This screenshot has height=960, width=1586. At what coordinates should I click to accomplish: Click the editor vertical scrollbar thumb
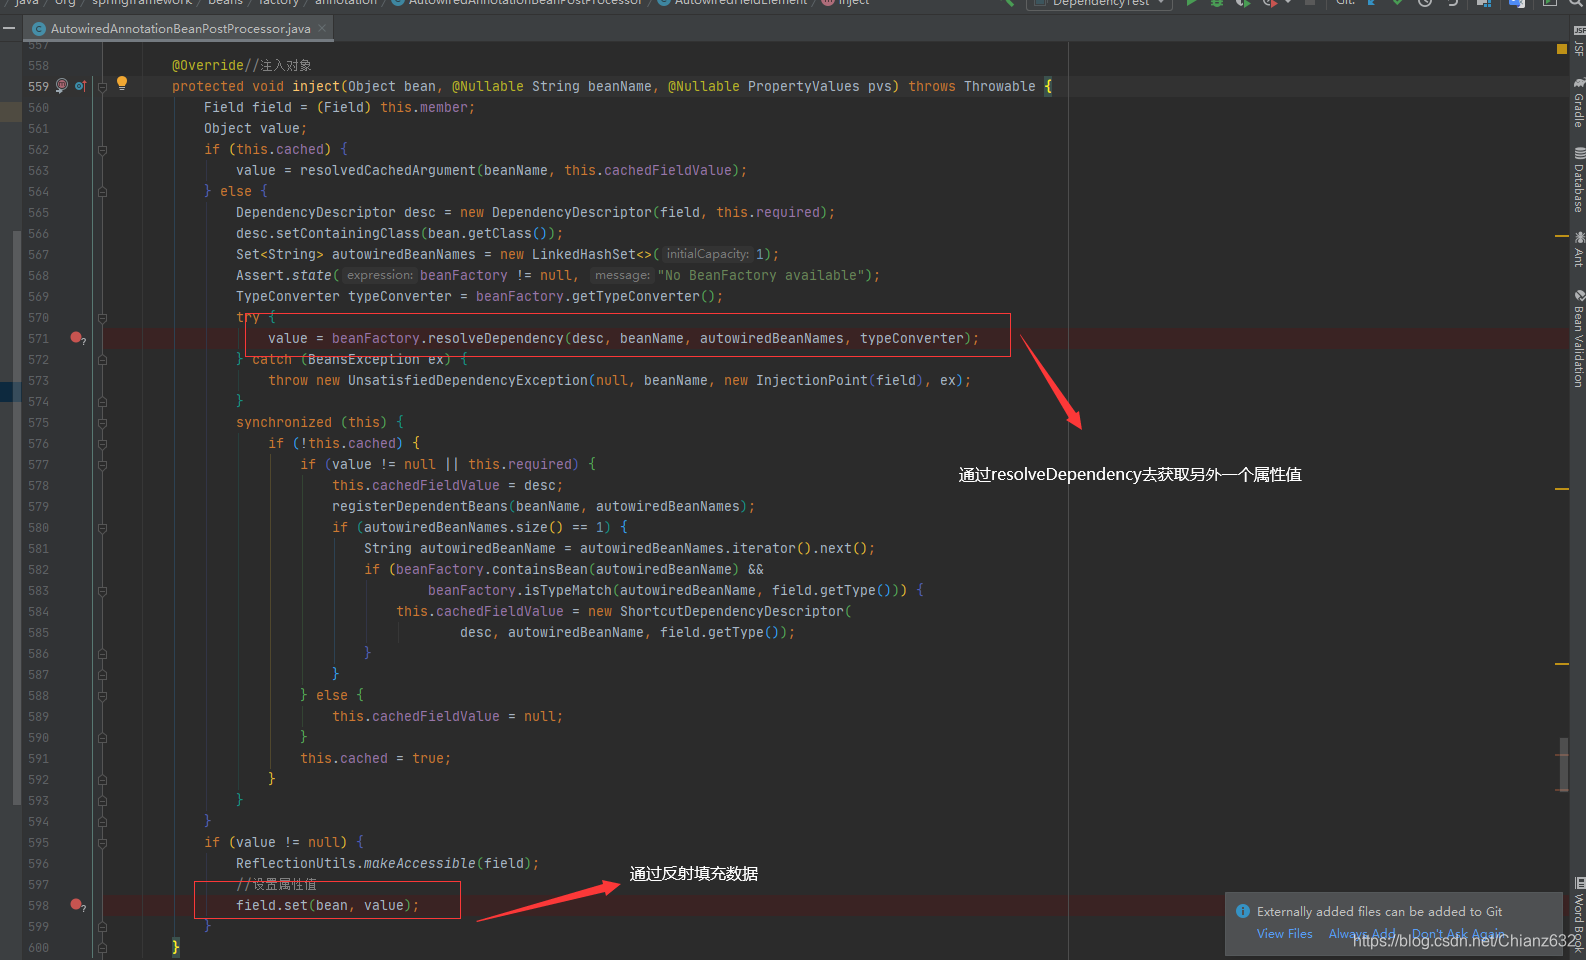[x=1563, y=766]
